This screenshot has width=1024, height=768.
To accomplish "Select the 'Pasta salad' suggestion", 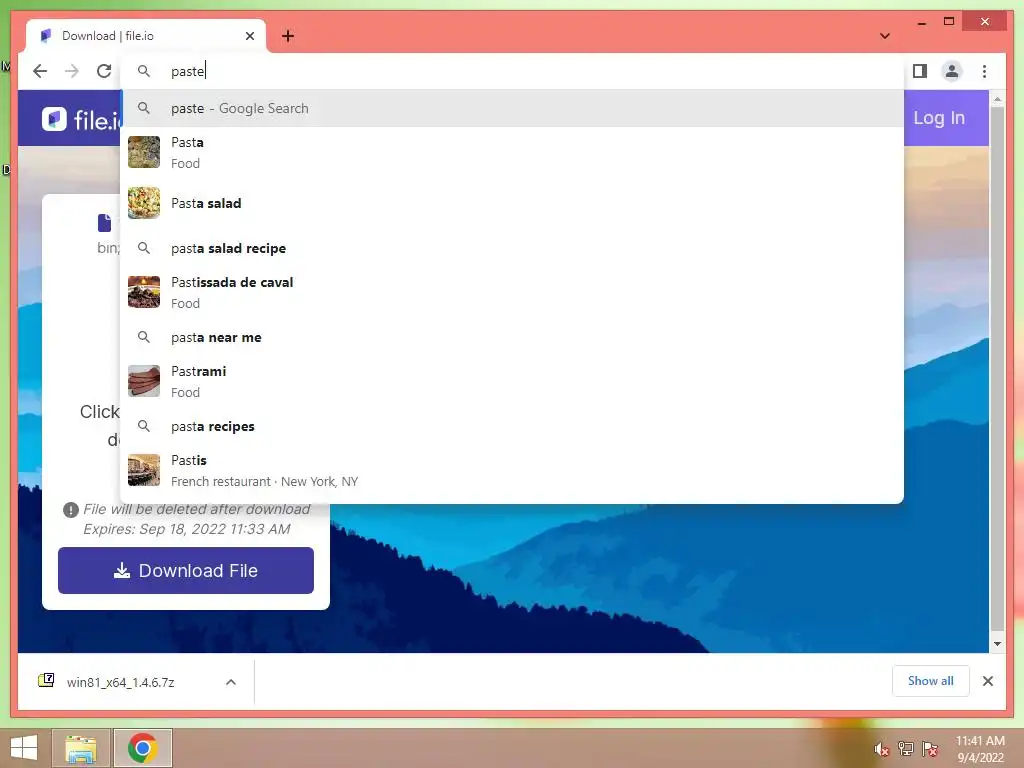I will 512,203.
